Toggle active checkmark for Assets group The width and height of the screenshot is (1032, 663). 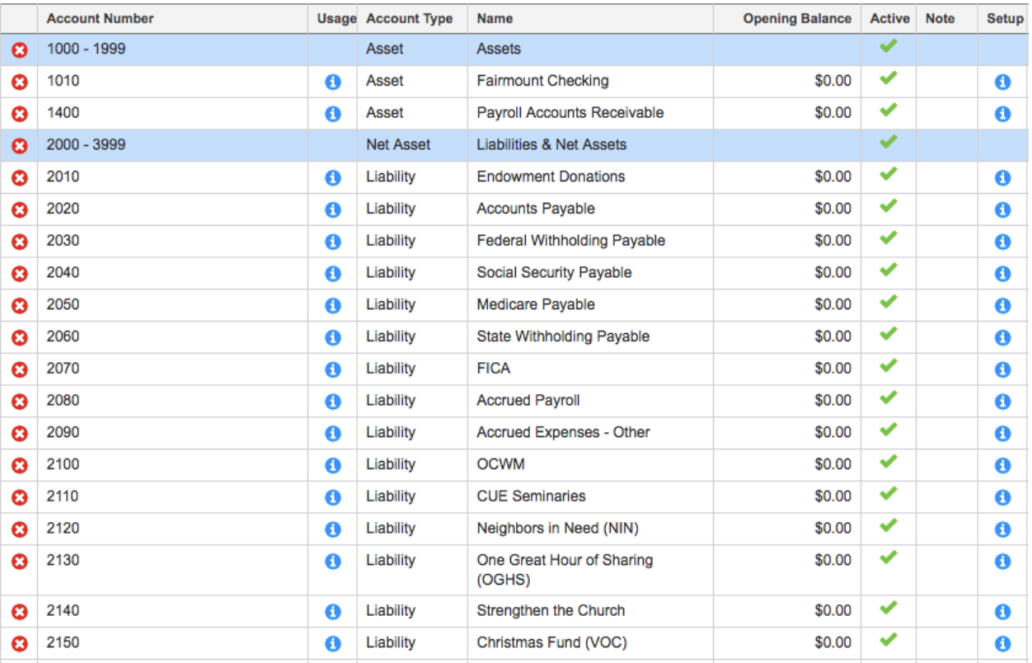pos(889,46)
